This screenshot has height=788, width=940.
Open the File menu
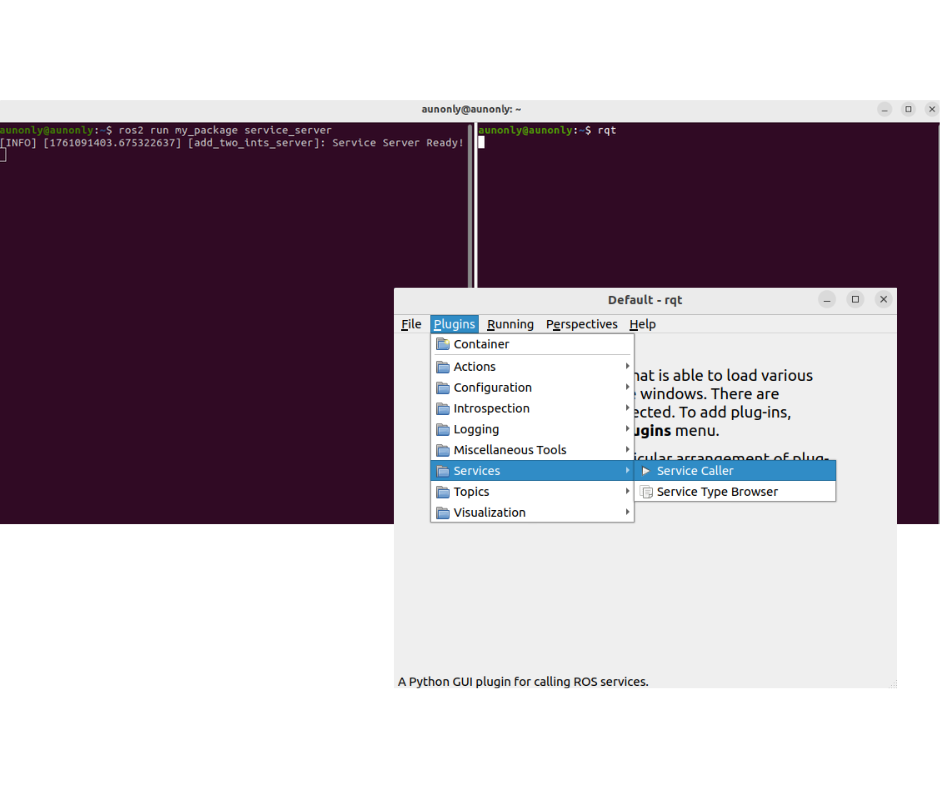pyautogui.click(x=411, y=324)
